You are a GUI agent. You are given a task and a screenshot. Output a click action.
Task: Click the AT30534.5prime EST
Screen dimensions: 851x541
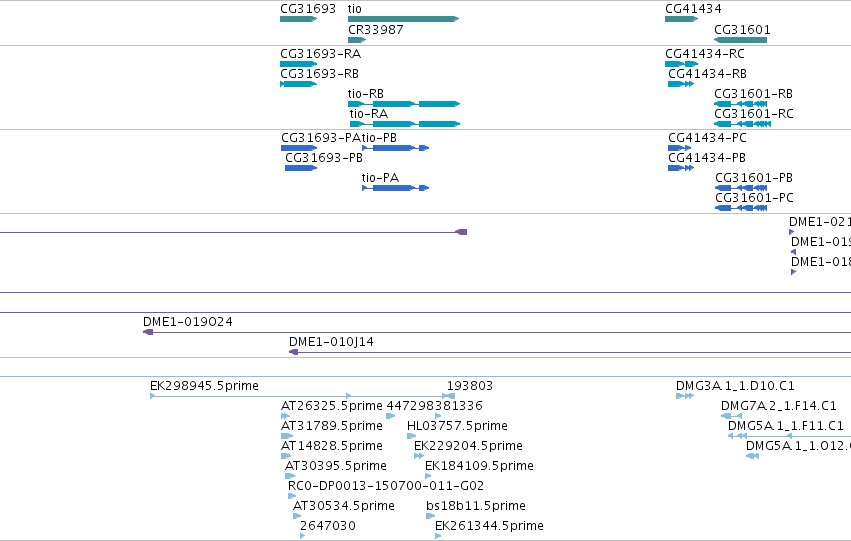click(x=297, y=516)
